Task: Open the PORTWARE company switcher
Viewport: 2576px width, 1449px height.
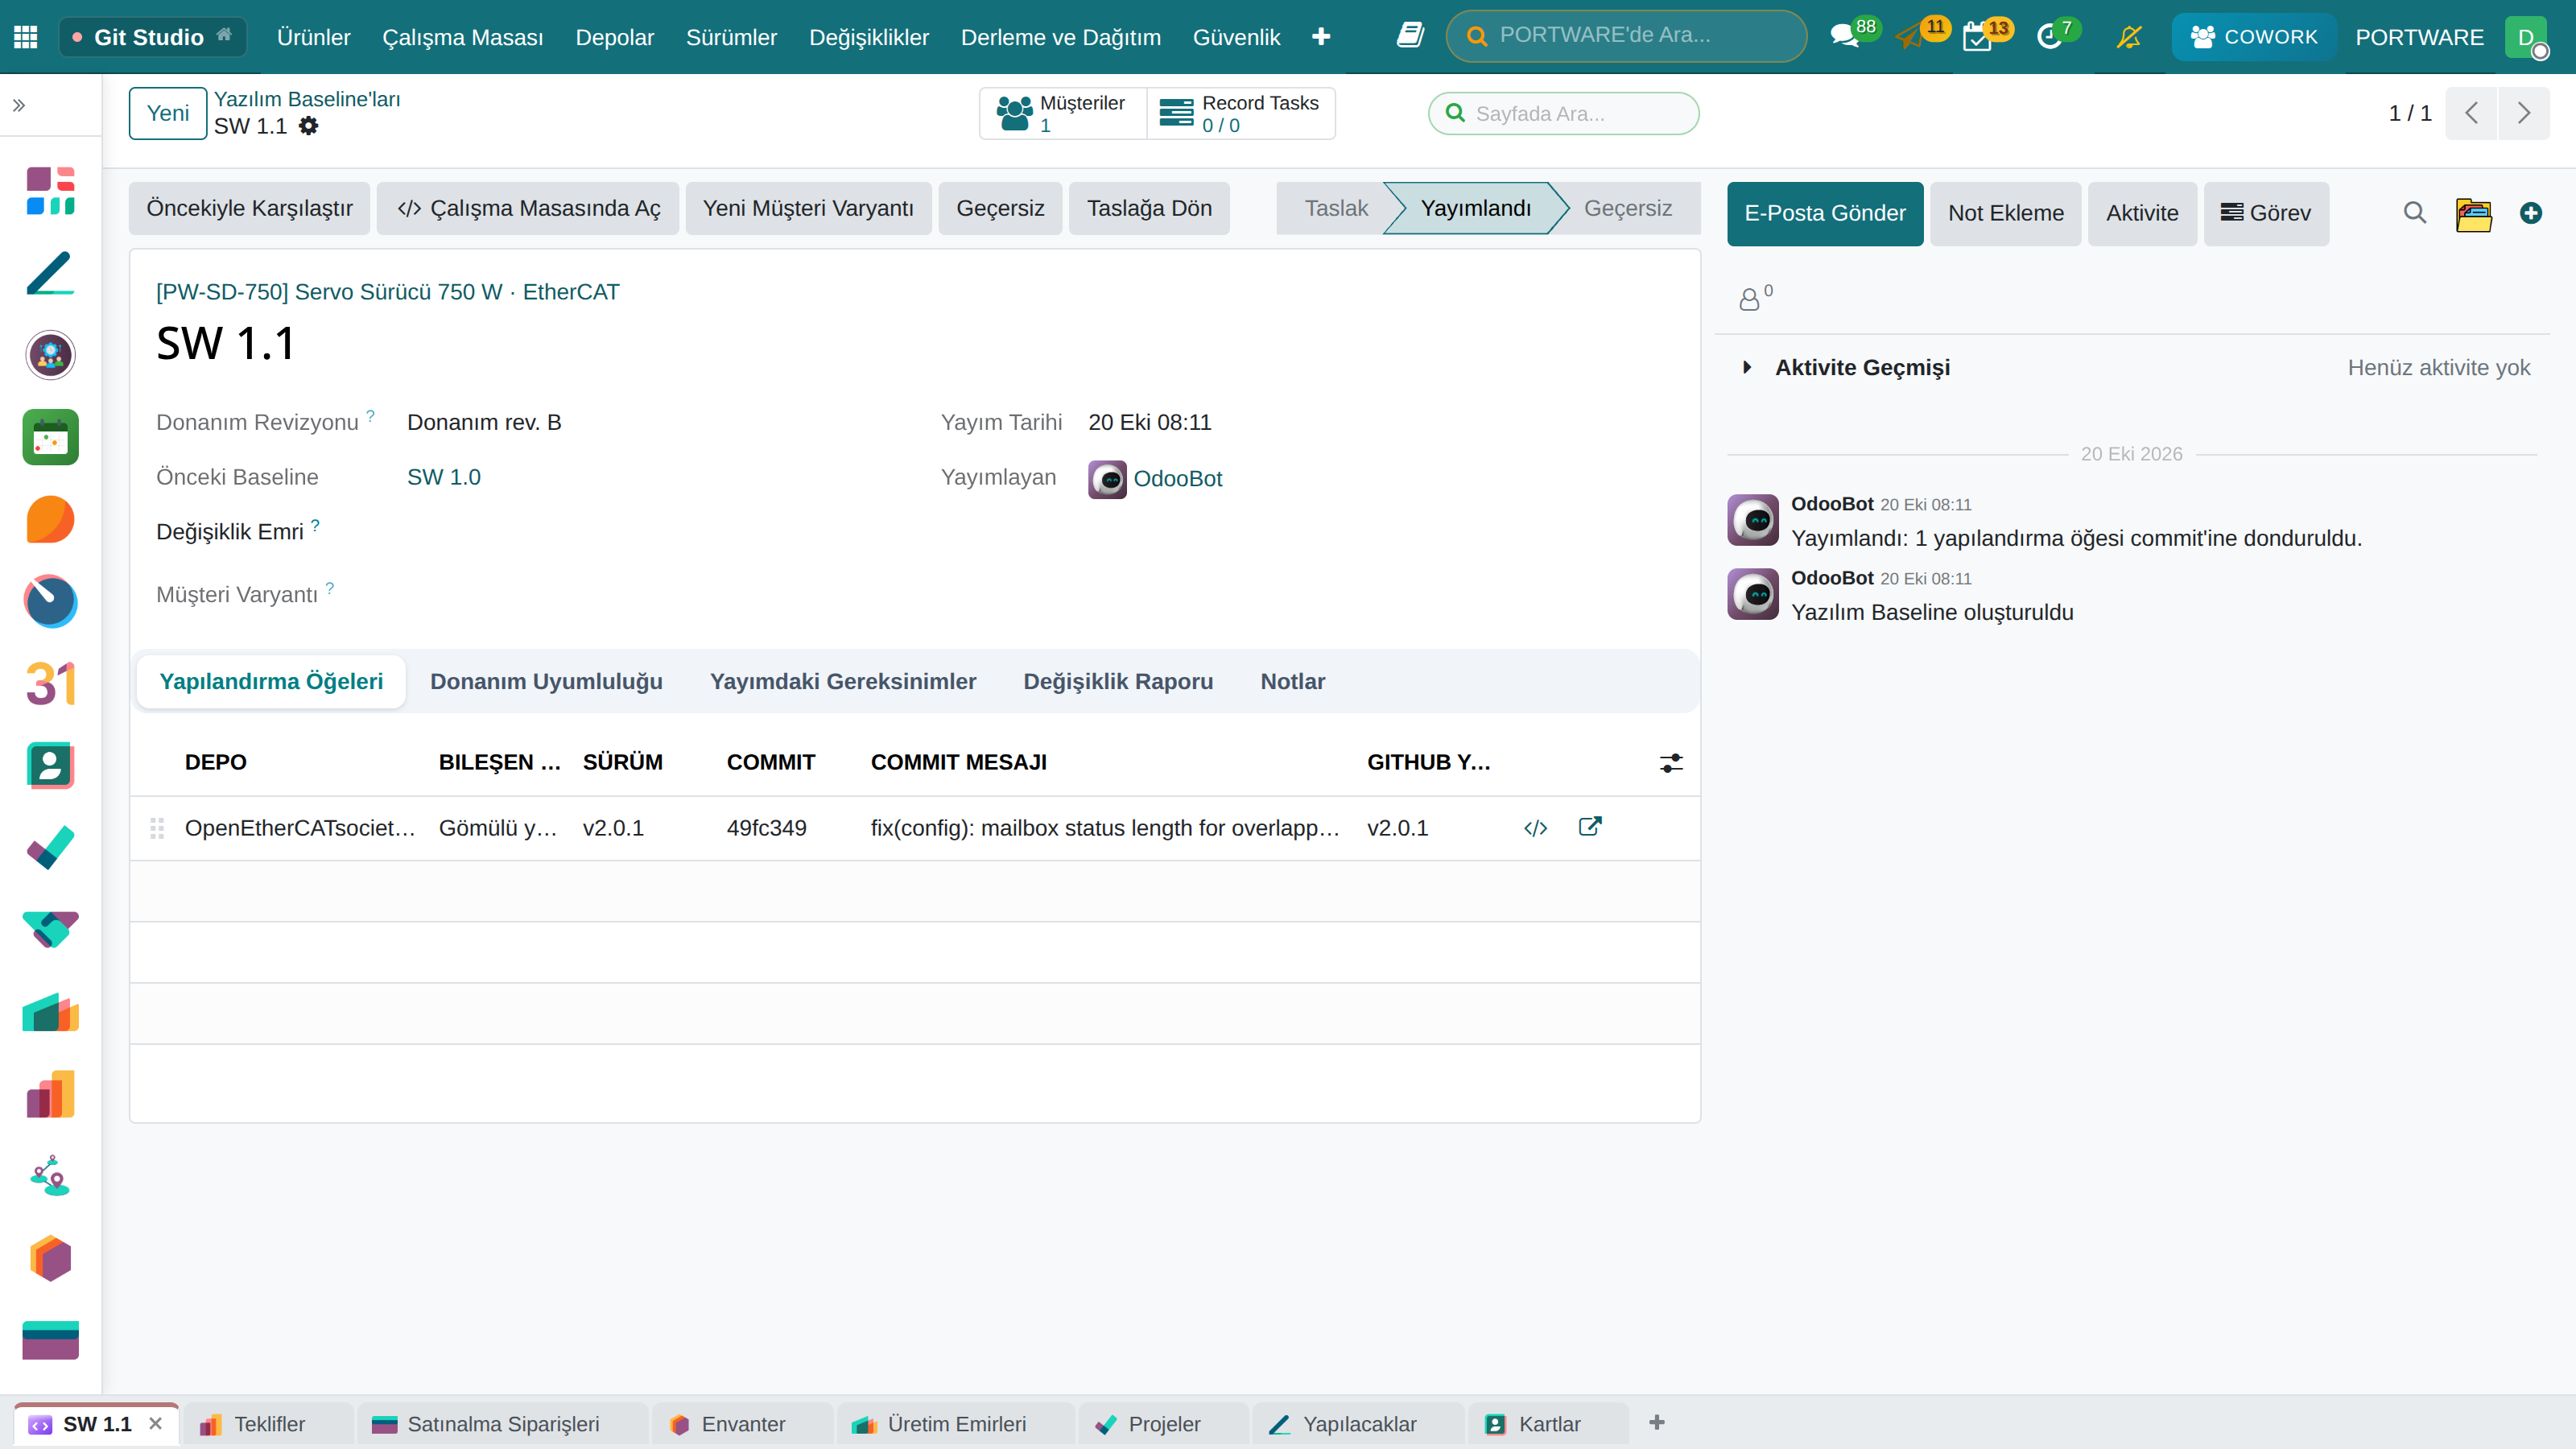Action: 2419,37
